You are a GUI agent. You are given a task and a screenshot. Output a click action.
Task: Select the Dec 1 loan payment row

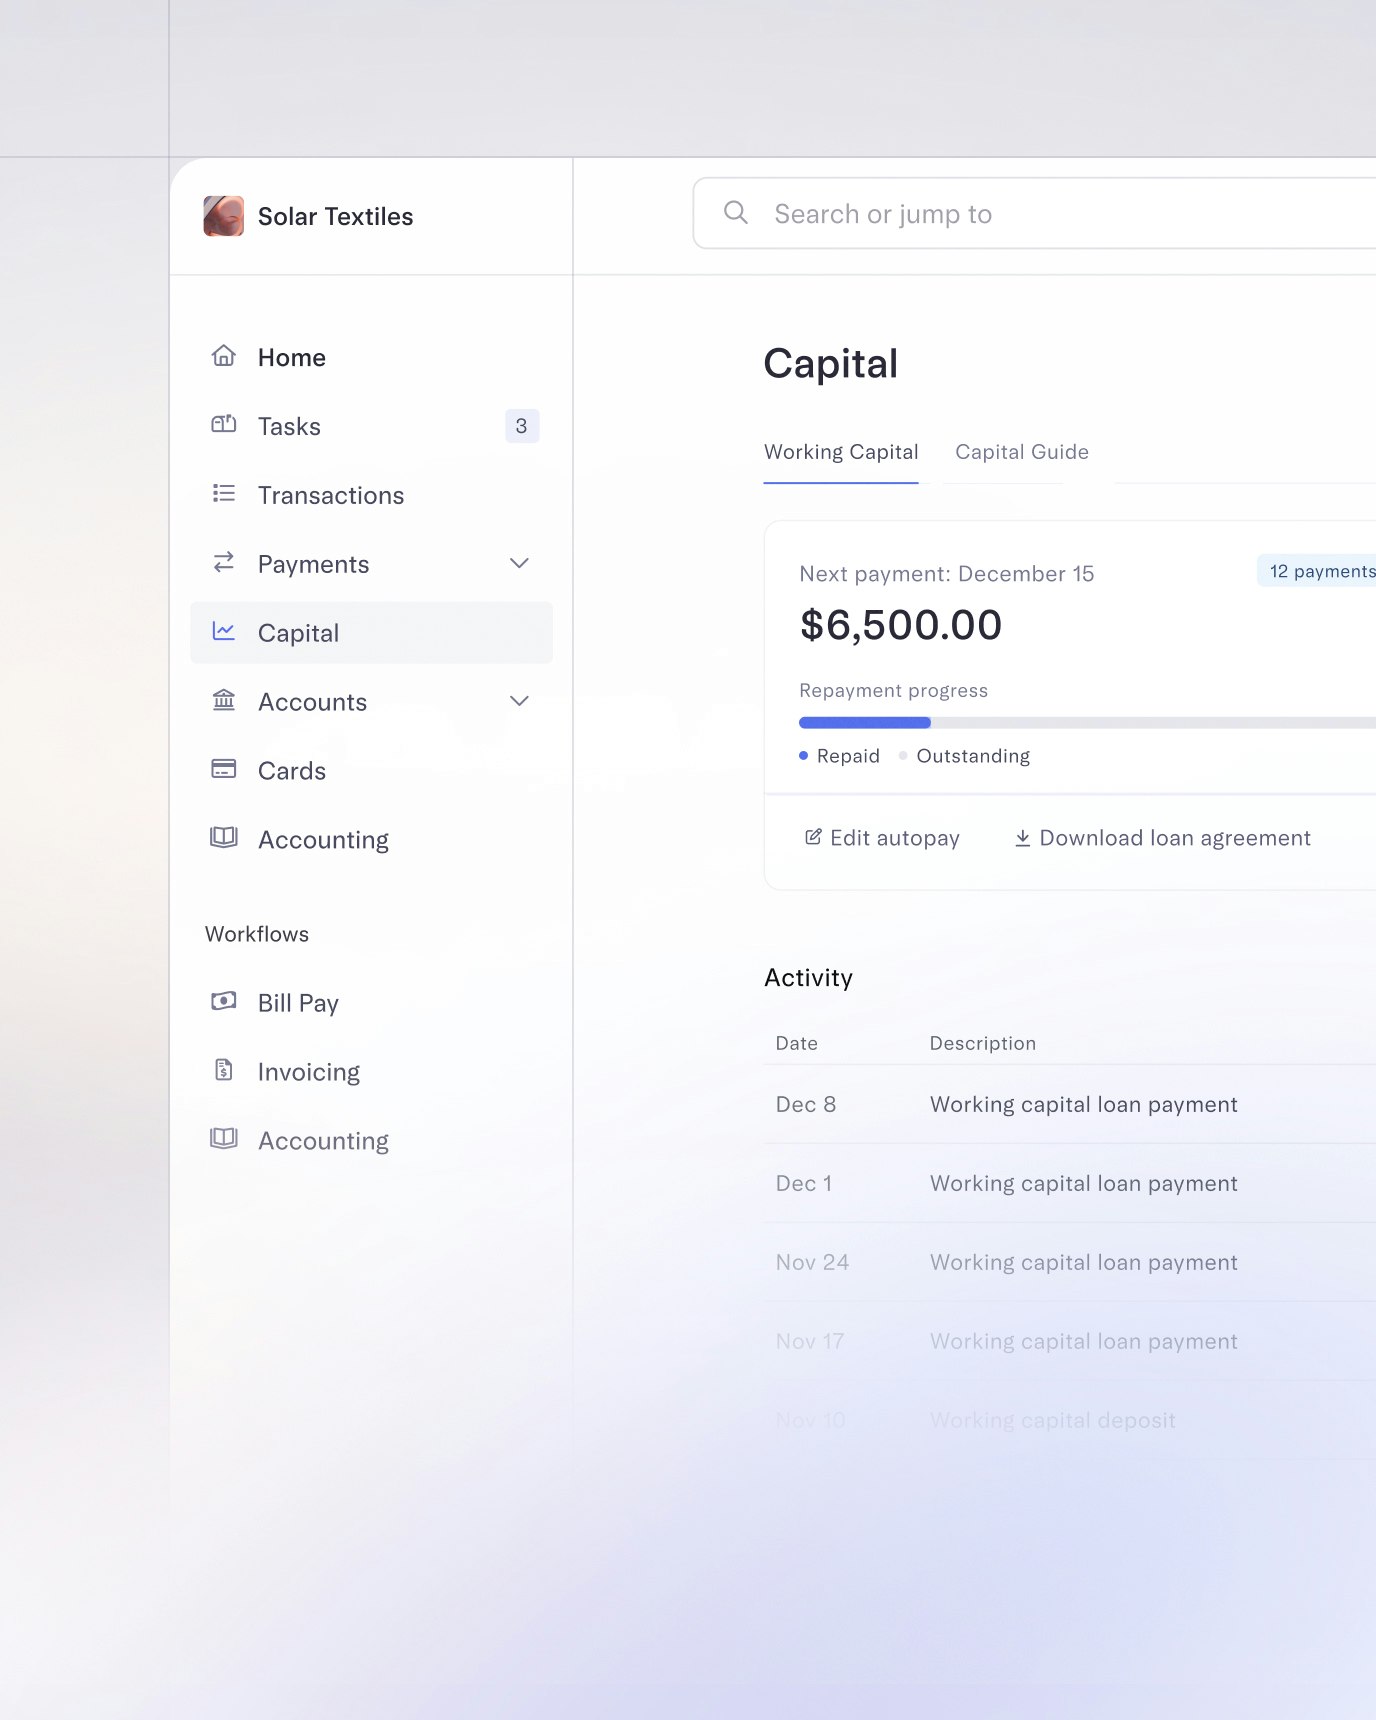(x=1070, y=1183)
